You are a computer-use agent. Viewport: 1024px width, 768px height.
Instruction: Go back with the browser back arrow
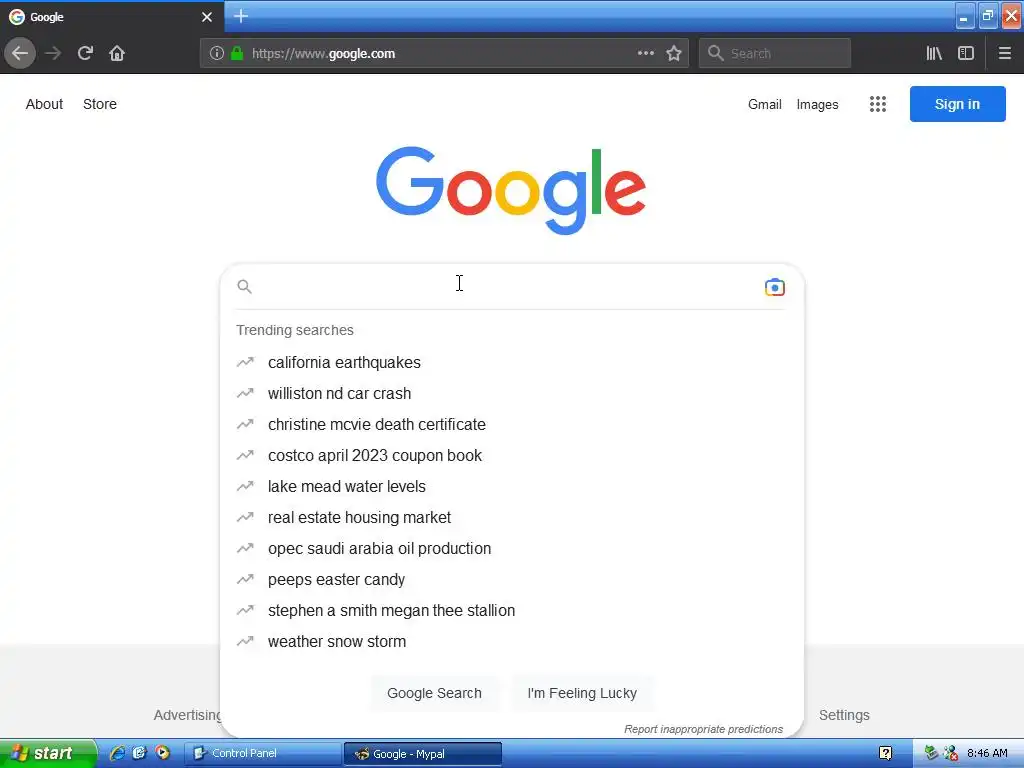click(20, 54)
